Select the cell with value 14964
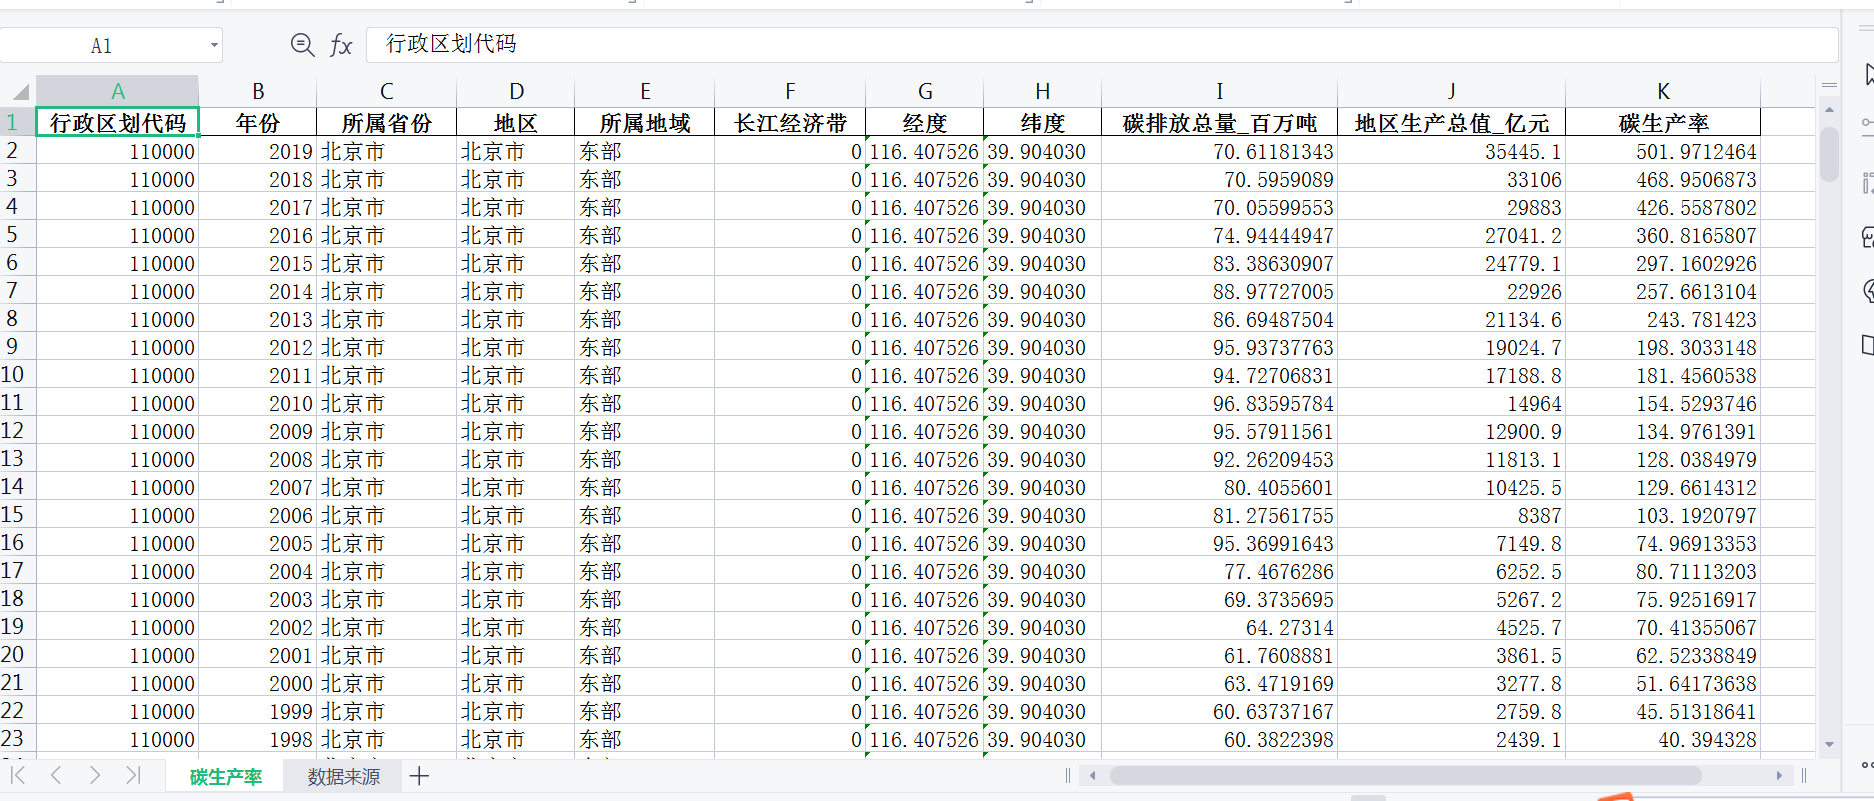This screenshot has height=801, width=1874. pyautogui.click(x=1452, y=403)
